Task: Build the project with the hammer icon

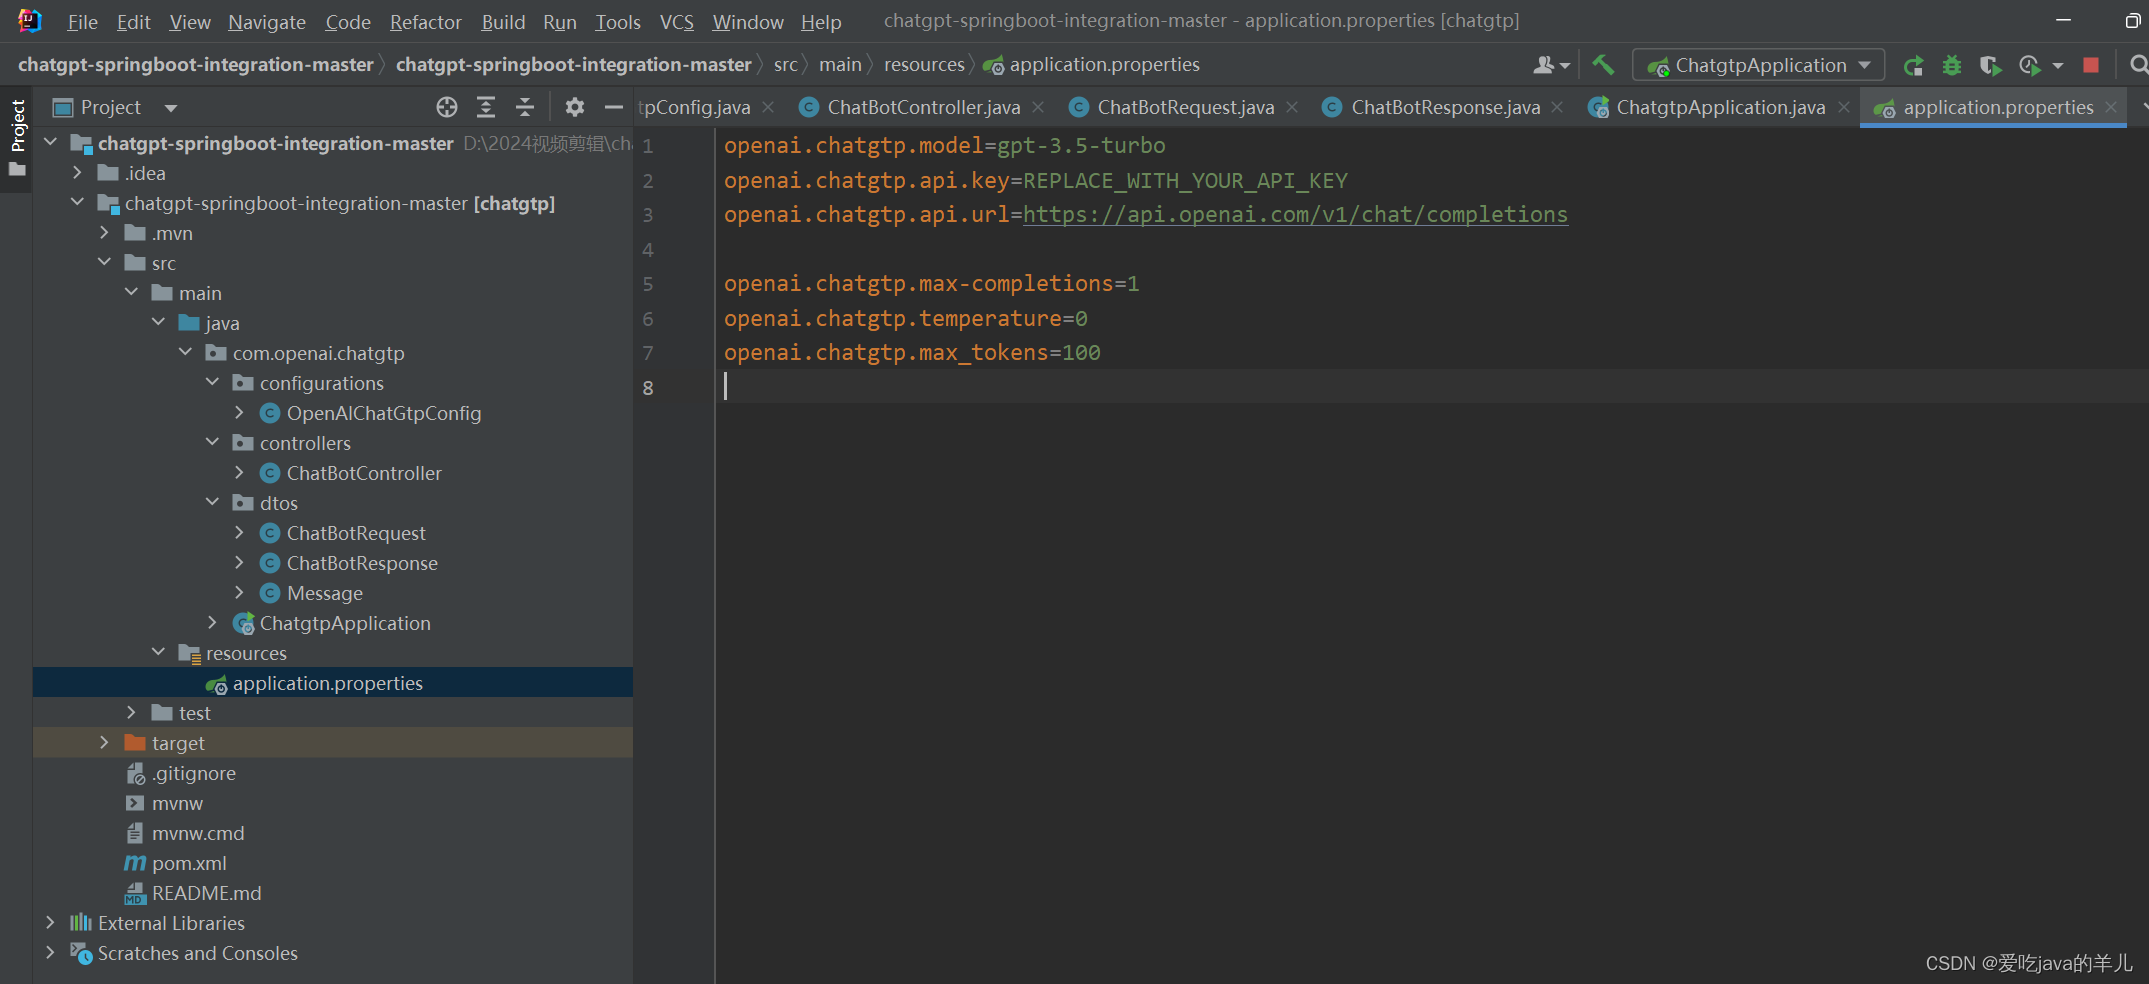Action: [x=1603, y=64]
